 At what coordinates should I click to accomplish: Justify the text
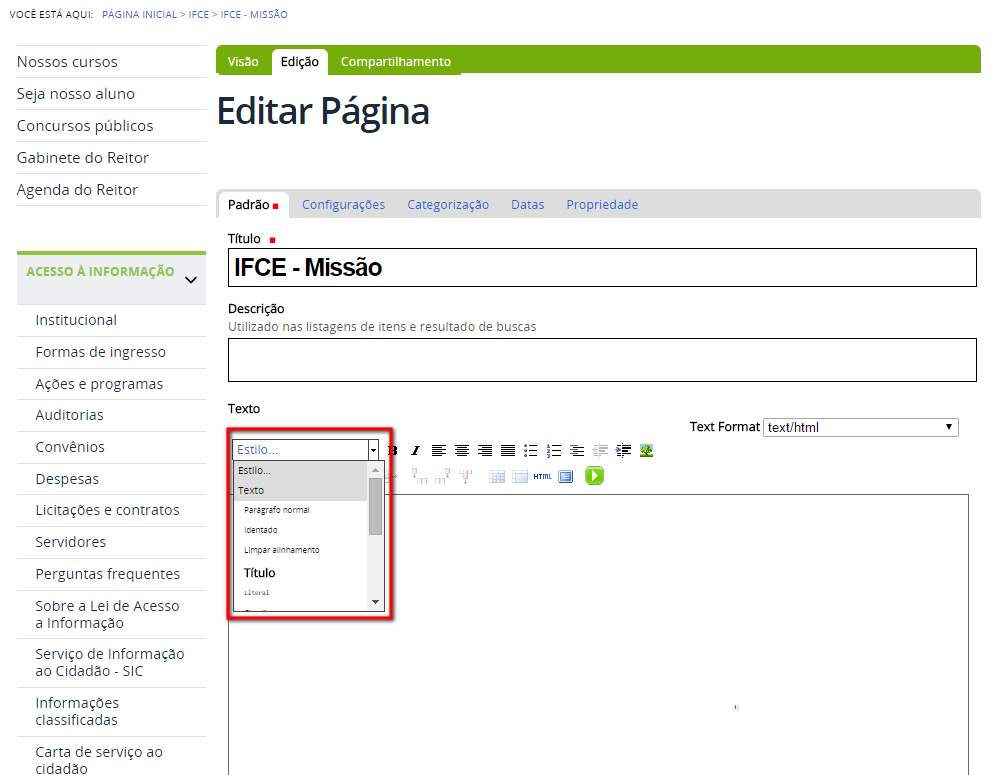click(508, 450)
